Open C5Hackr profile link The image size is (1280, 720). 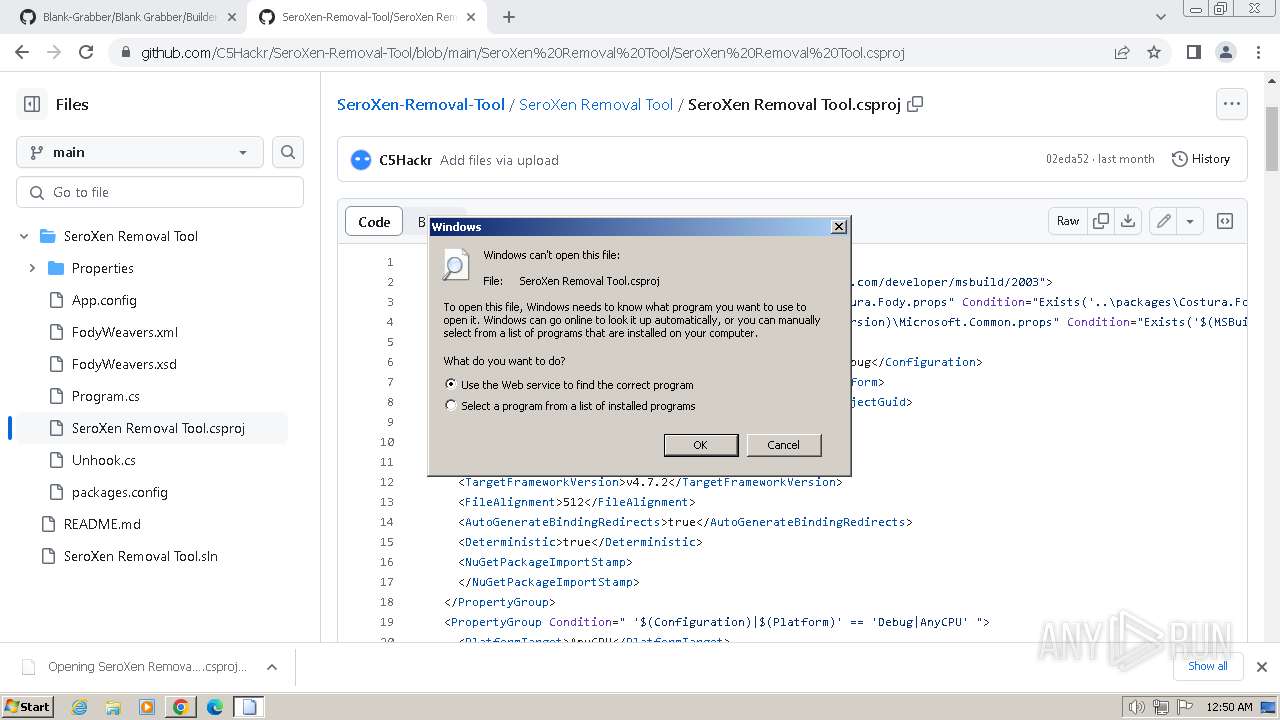[405, 160]
